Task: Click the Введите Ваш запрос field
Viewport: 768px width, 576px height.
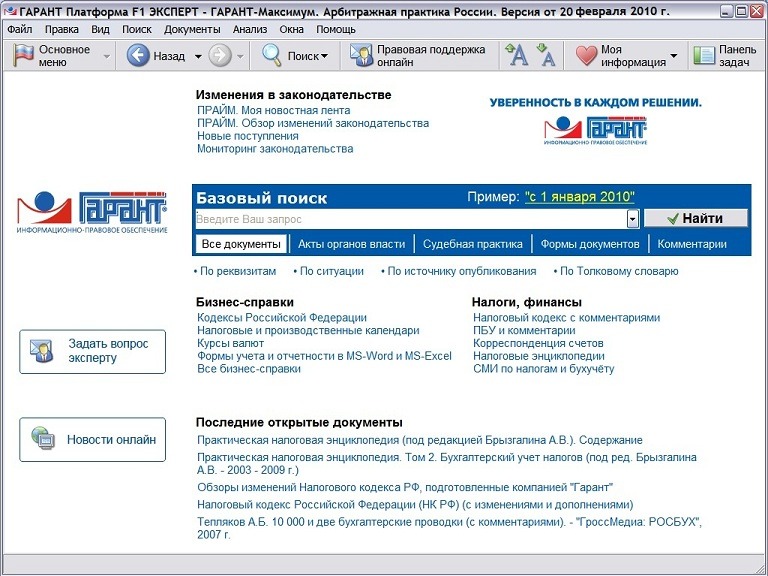Action: (x=411, y=219)
